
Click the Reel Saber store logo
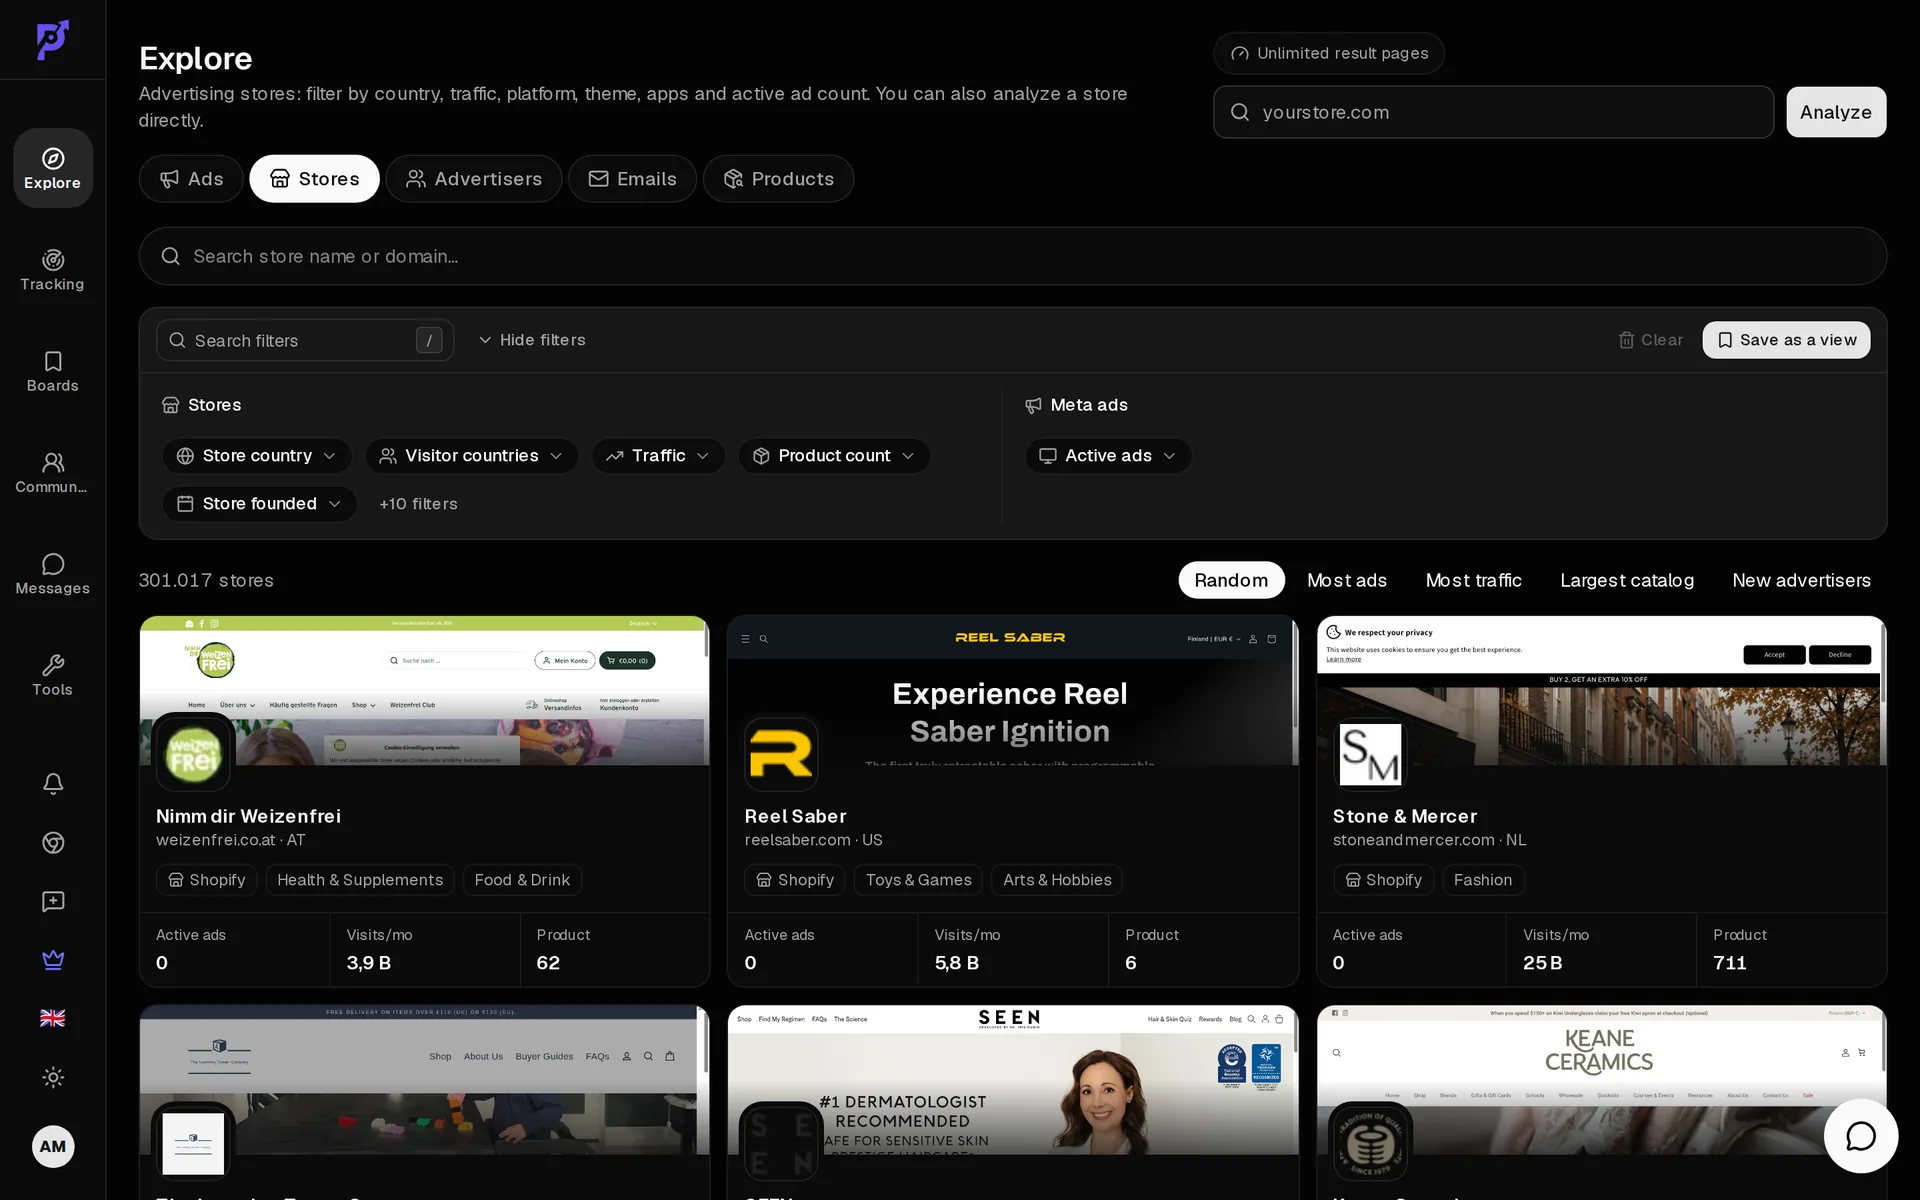781,754
